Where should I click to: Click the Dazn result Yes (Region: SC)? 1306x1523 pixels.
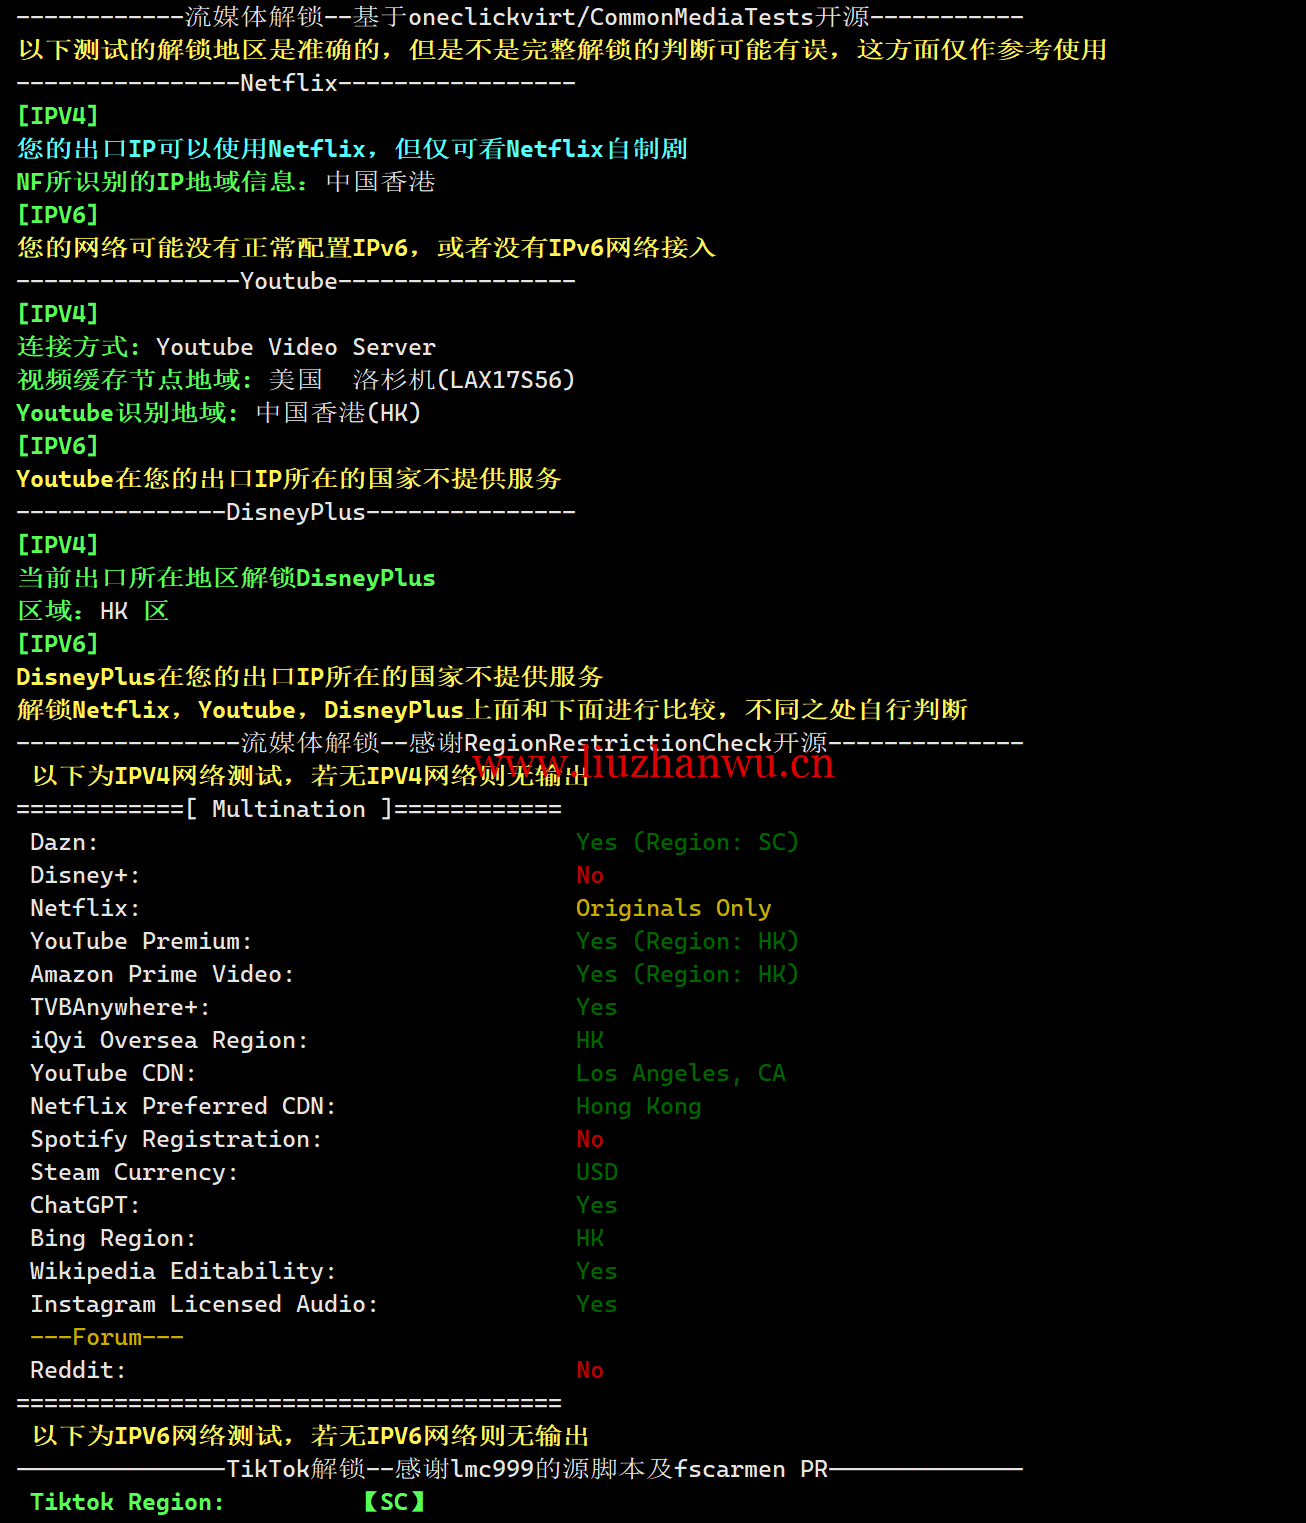pyautogui.click(x=687, y=842)
